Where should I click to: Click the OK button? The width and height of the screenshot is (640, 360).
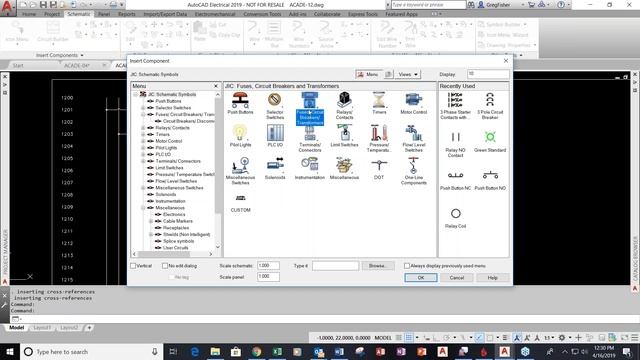point(421,278)
